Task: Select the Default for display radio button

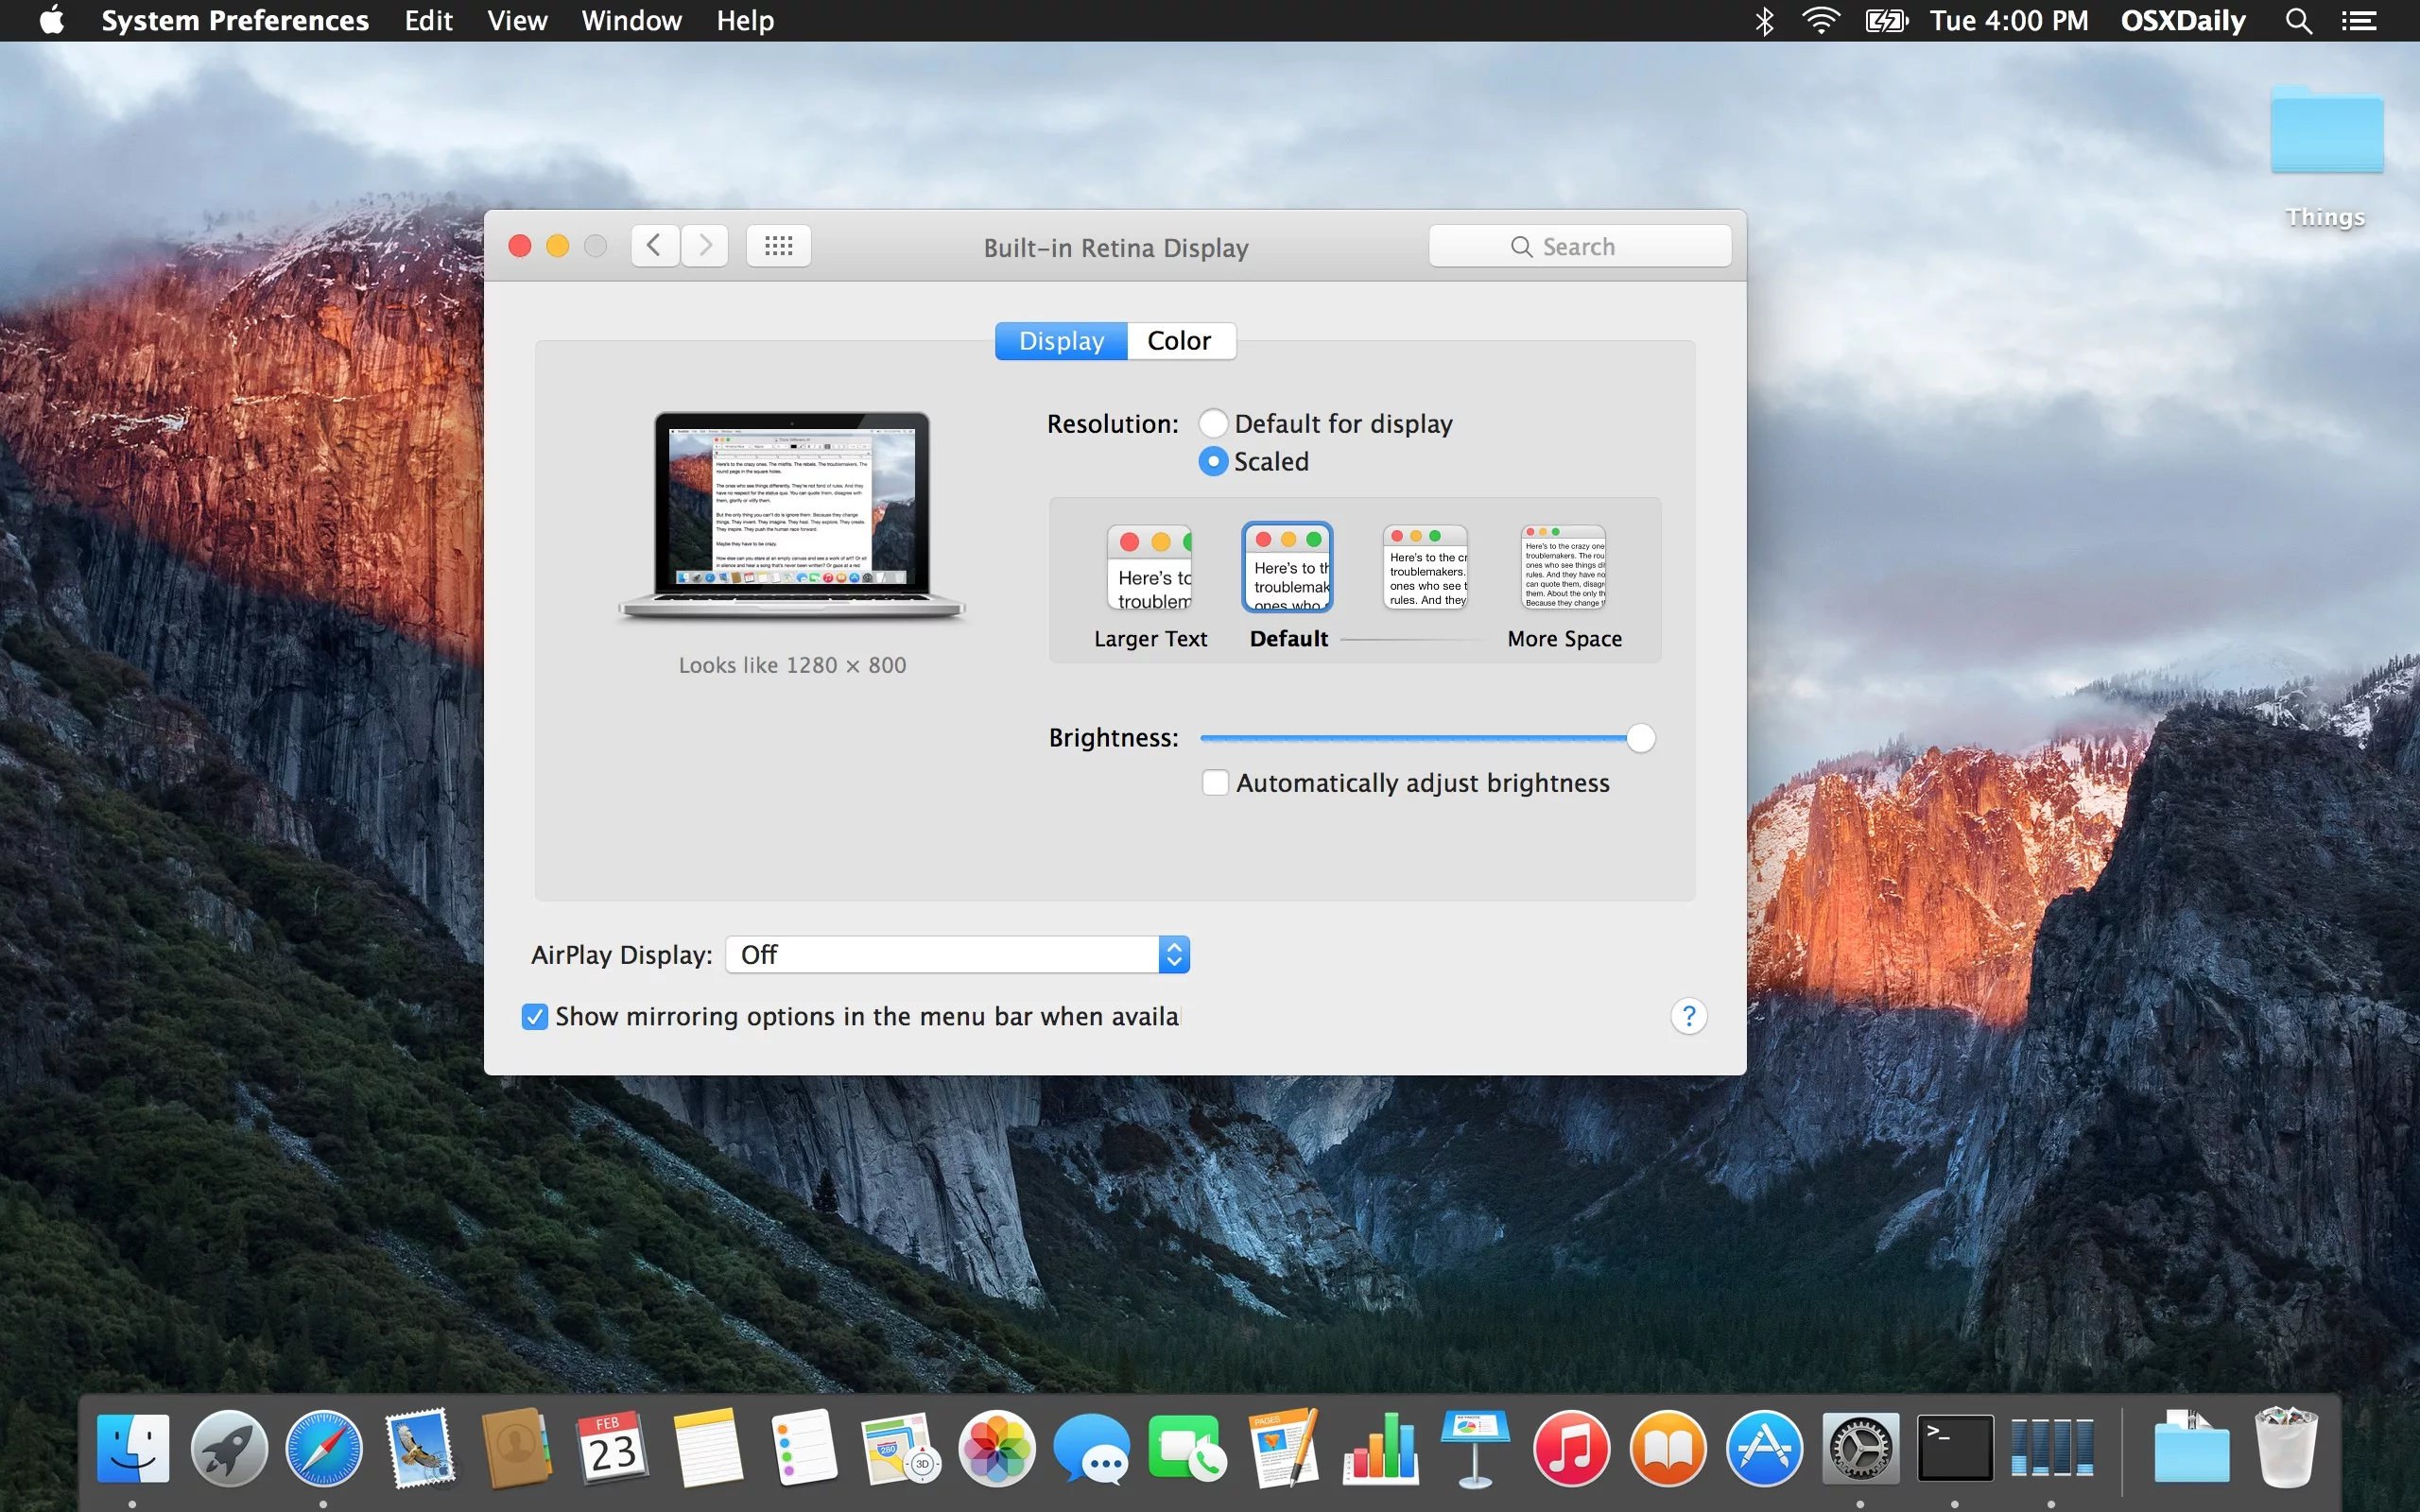Action: tap(1213, 424)
